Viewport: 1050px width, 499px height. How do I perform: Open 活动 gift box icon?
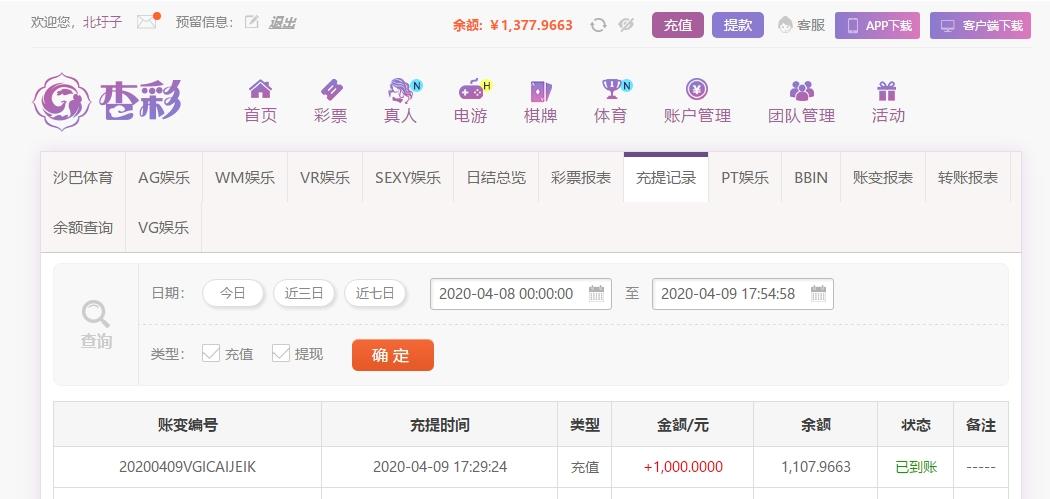click(887, 90)
